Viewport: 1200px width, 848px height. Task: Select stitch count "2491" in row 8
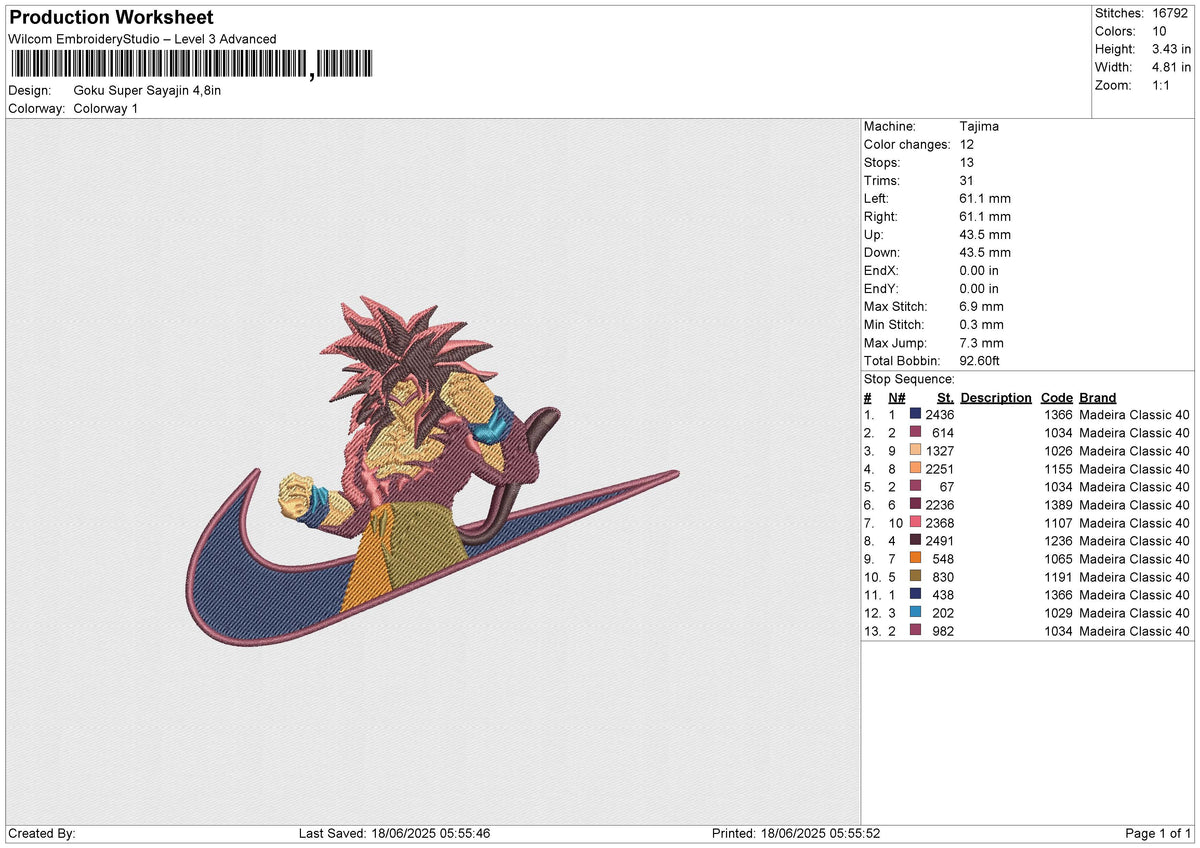939,540
